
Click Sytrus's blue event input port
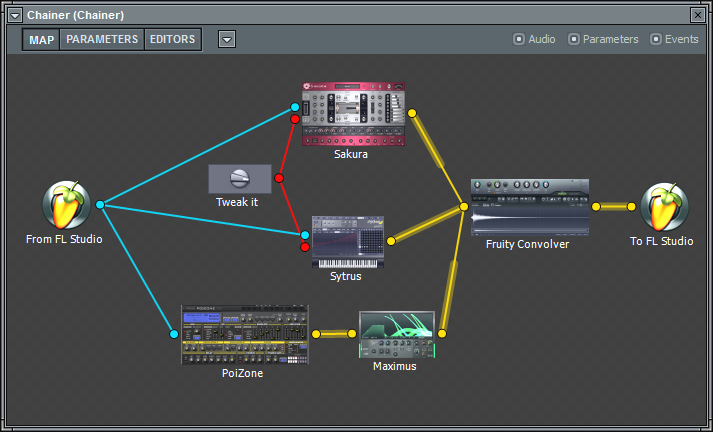(x=305, y=235)
